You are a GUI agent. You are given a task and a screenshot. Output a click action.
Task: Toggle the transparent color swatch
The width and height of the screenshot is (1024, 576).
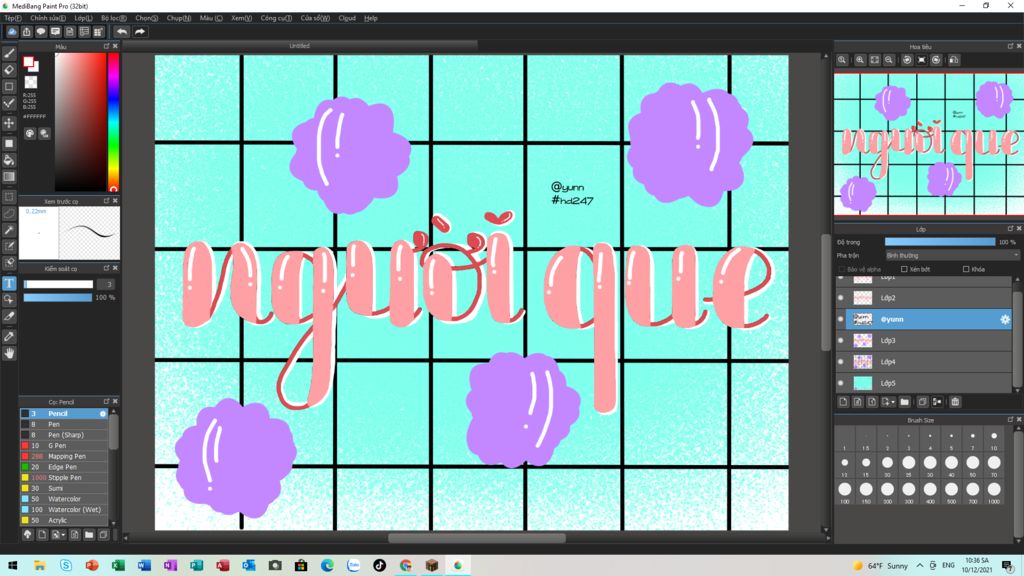click(31, 82)
